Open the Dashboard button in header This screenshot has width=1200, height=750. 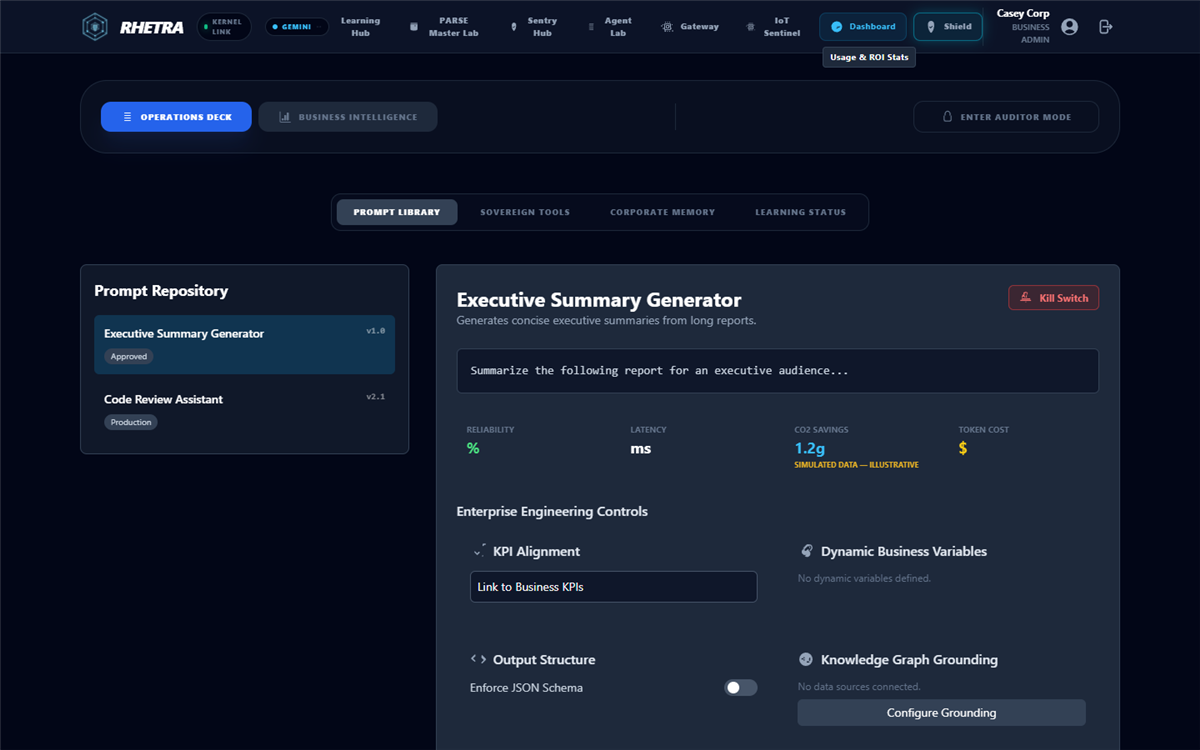pyautogui.click(x=863, y=27)
